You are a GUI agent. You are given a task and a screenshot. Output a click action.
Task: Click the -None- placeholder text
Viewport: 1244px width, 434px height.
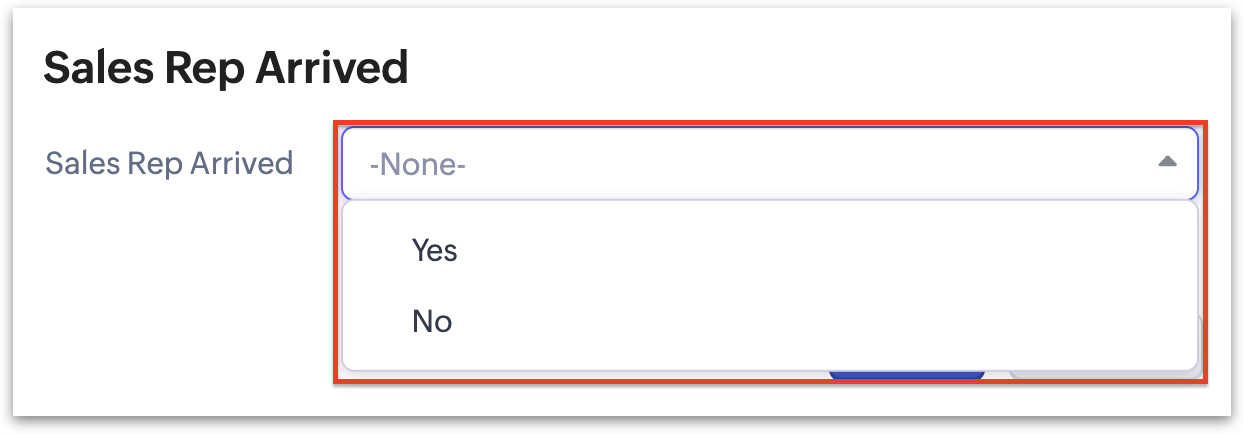click(417, 163)
